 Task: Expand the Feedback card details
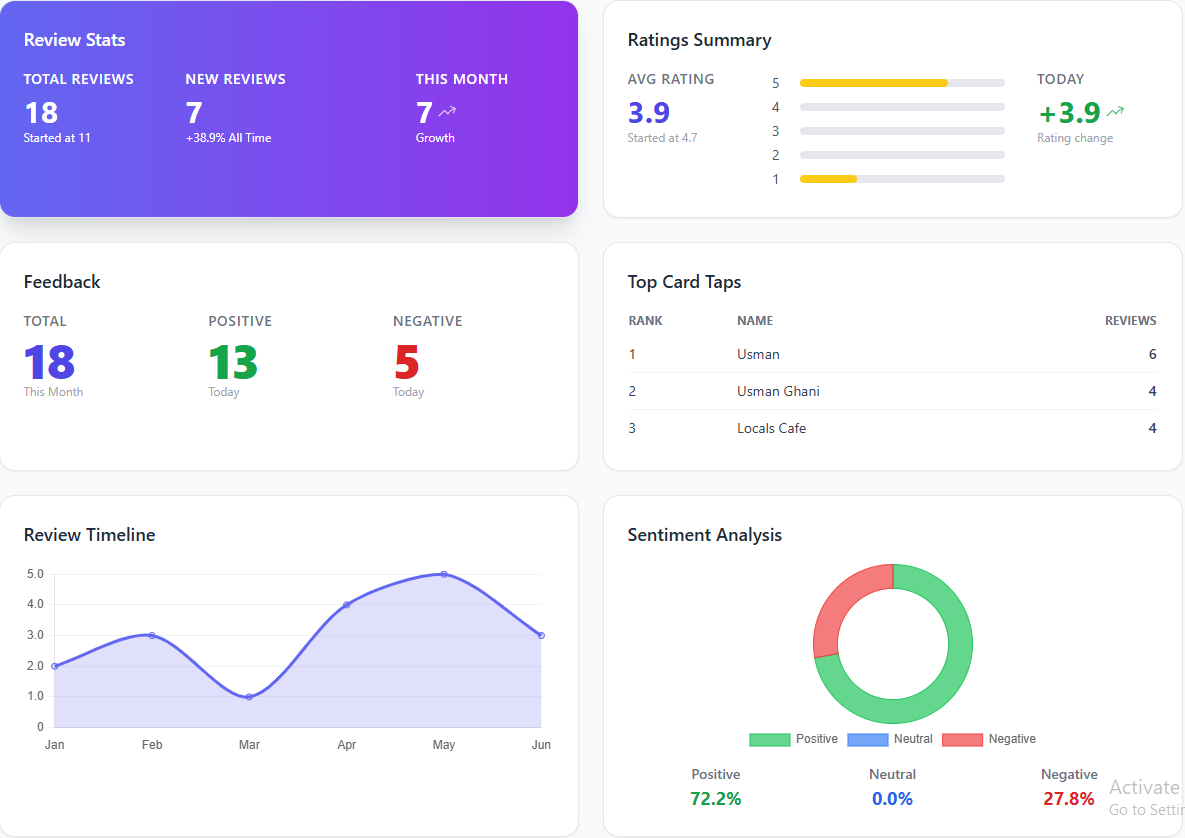point(62,282)
